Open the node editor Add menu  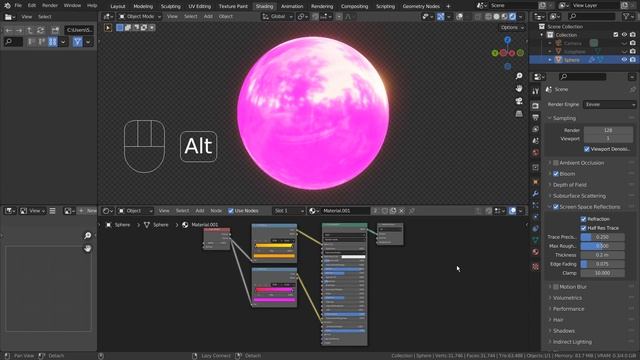(200, 211)
